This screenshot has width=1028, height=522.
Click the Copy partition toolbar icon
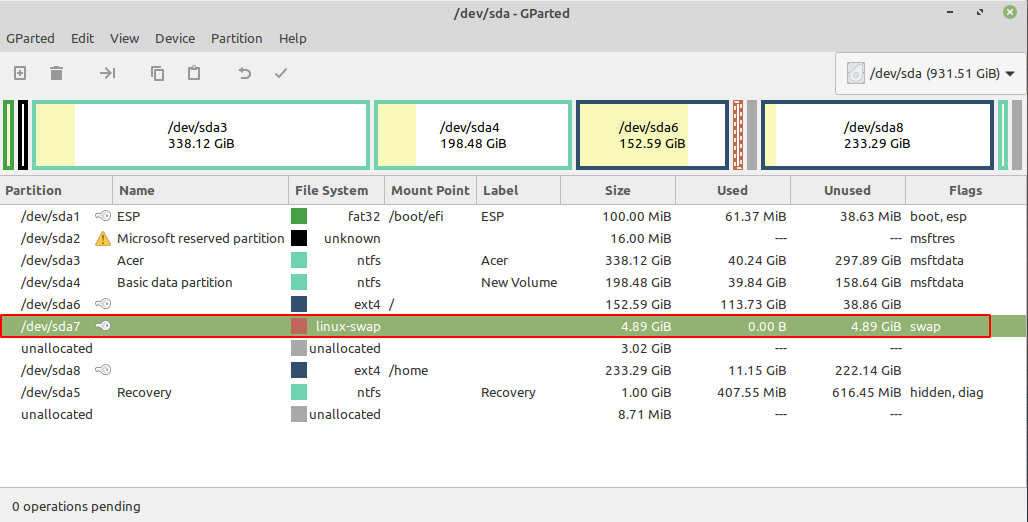pyautogui.click(x=157, y=73)
